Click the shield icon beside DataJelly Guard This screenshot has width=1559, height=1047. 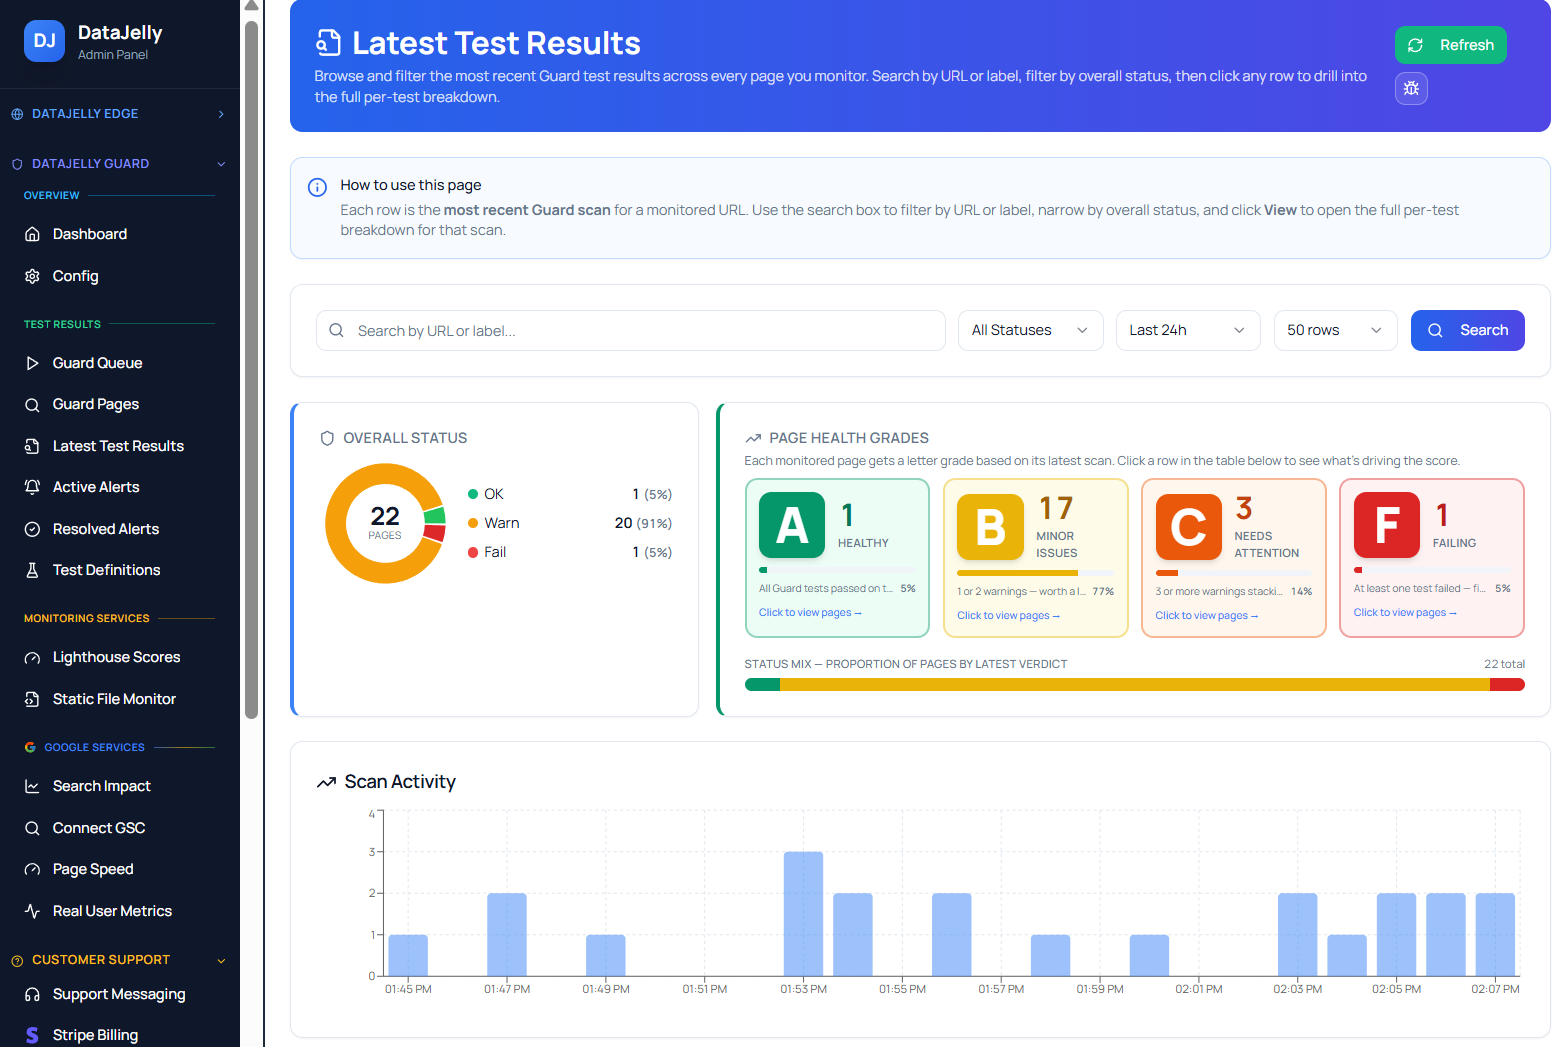click(x=17, y=164)
